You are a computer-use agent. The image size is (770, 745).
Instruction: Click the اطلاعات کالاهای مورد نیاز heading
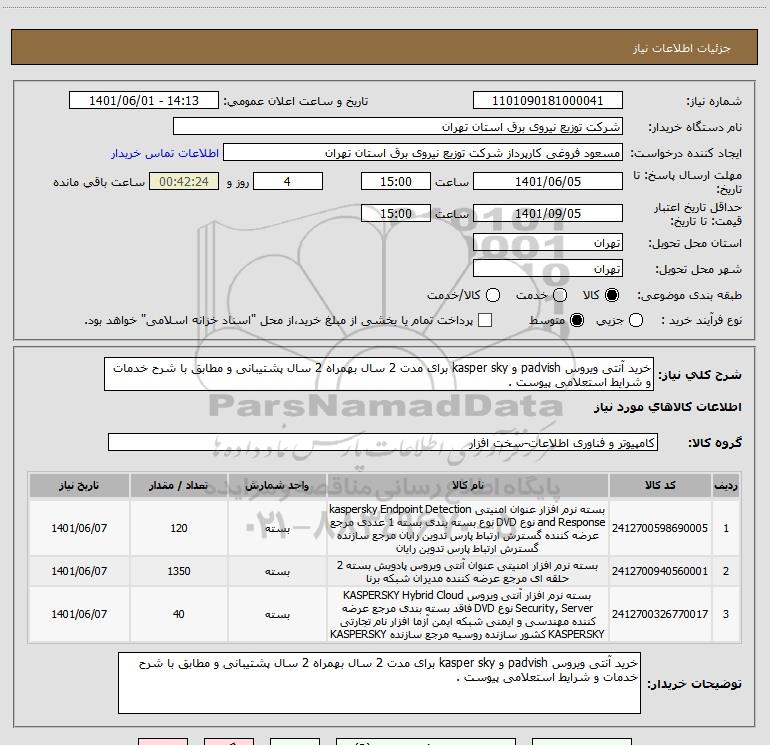668,407
